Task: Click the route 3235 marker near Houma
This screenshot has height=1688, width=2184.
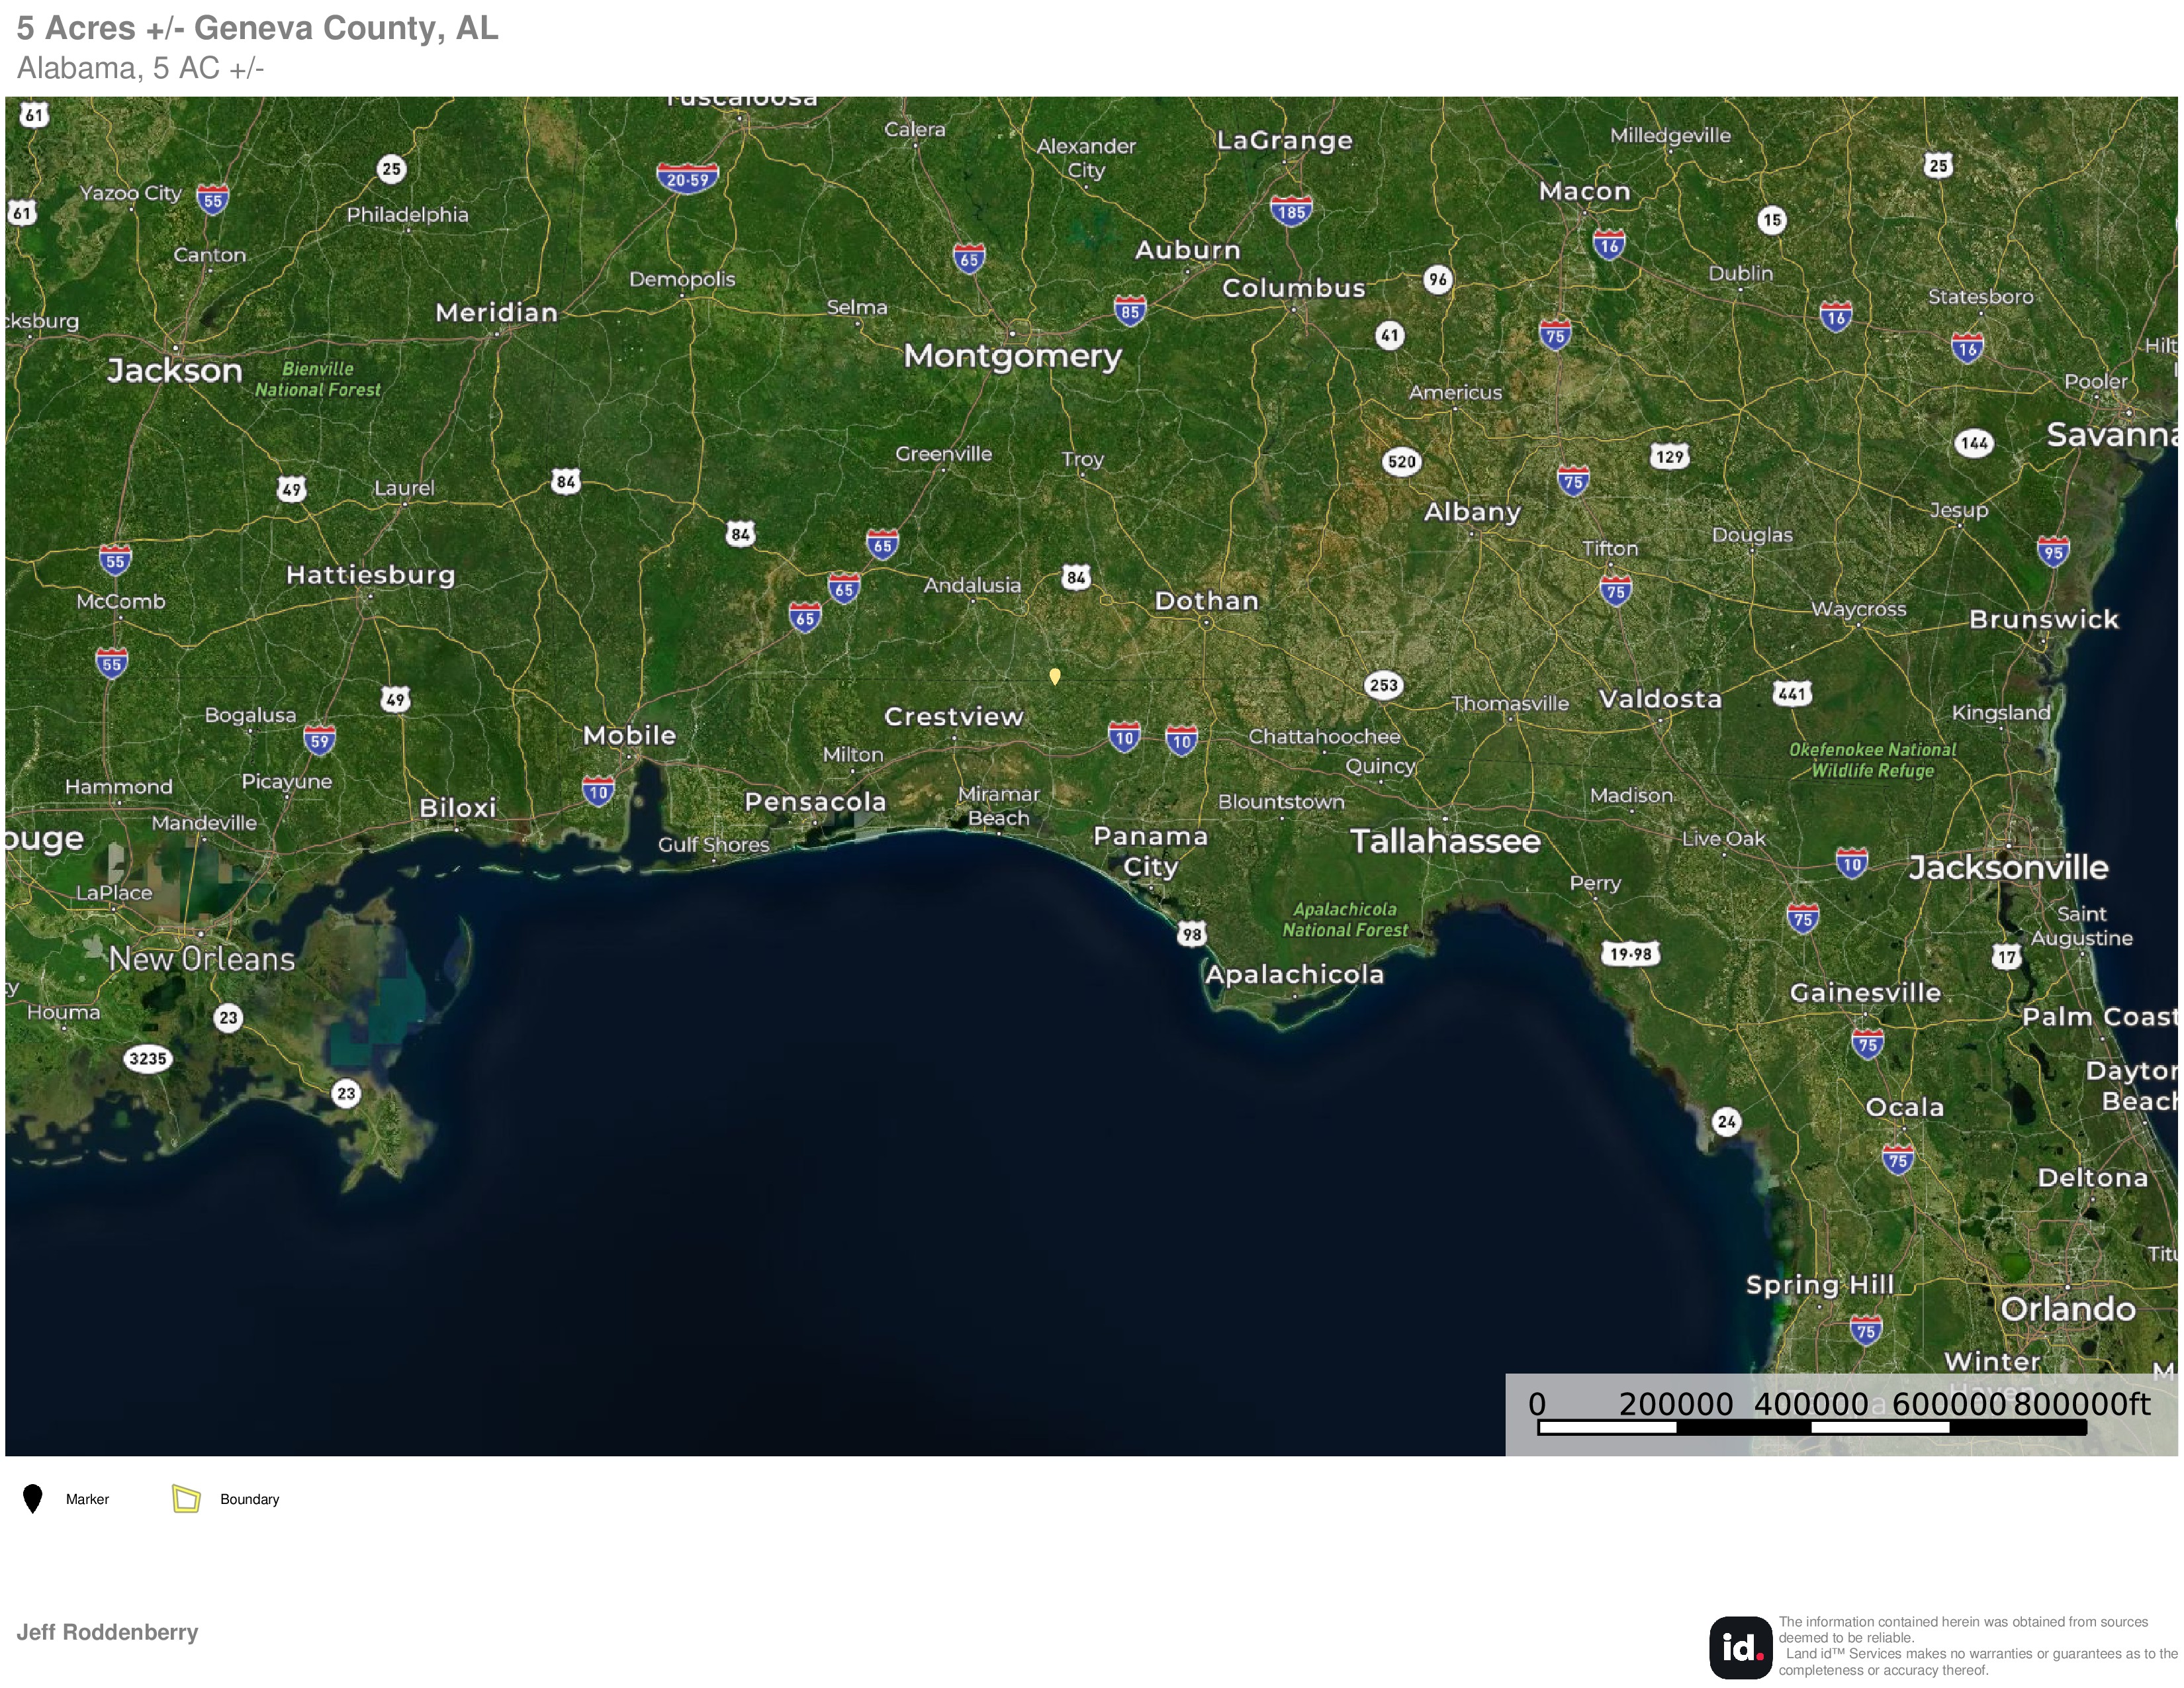Action: (148, 1058)
